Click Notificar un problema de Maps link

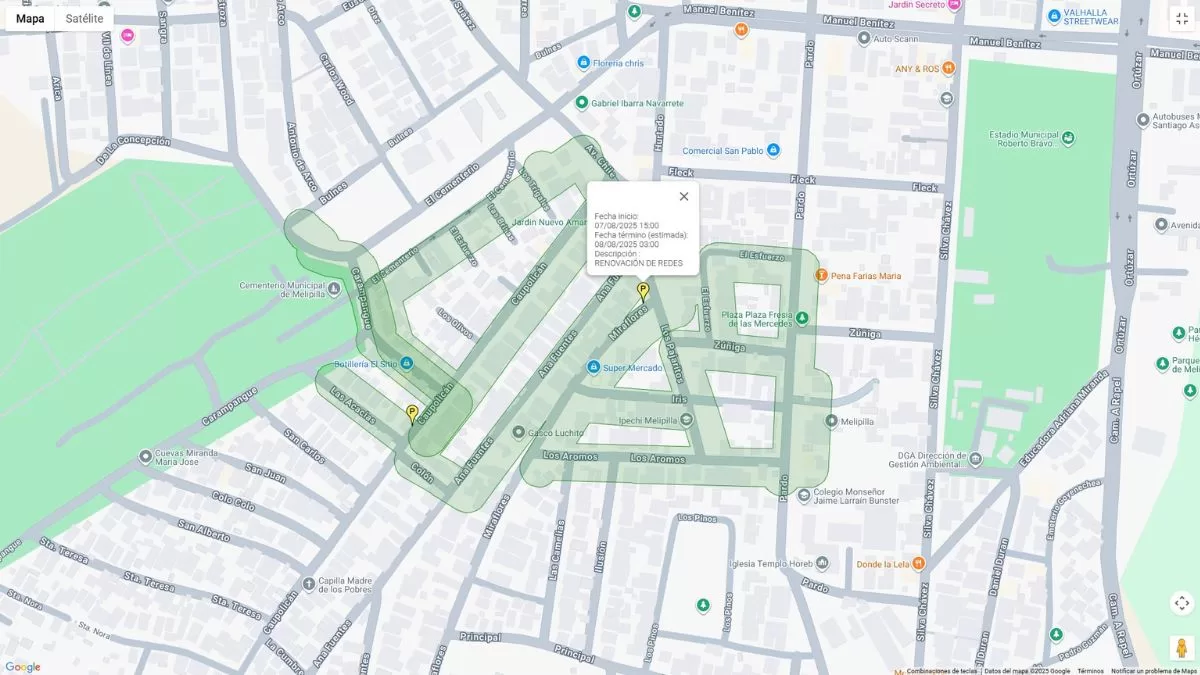click(1153, 671)
